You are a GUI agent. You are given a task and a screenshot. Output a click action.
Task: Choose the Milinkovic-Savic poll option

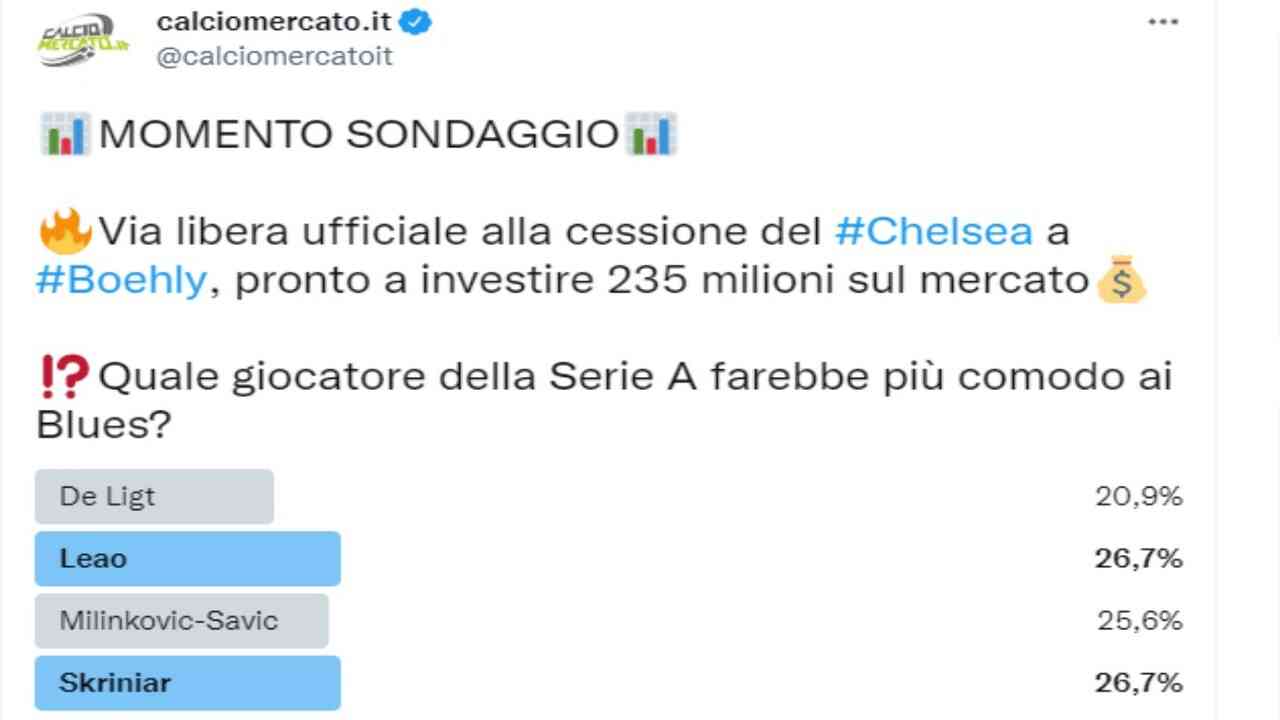point(181,621)
